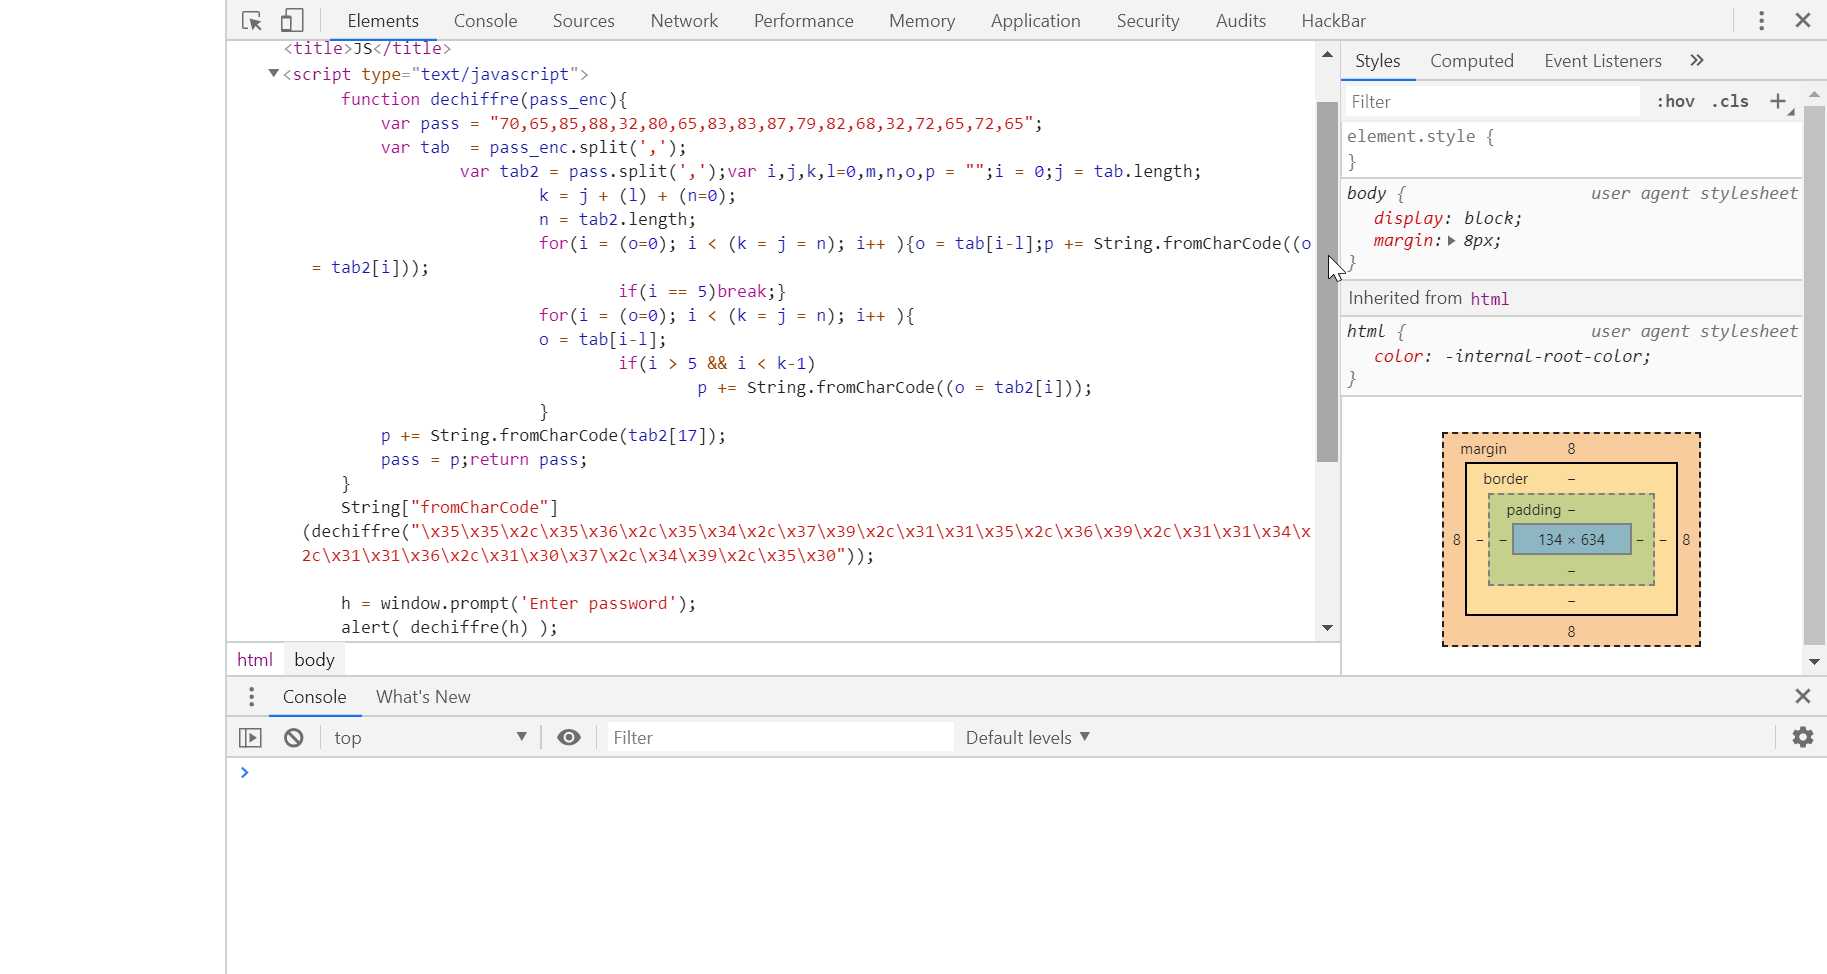Switch to the Computed sidebar tab
The height and width of the screenshot is (974, 1827).
(1471, 61)
